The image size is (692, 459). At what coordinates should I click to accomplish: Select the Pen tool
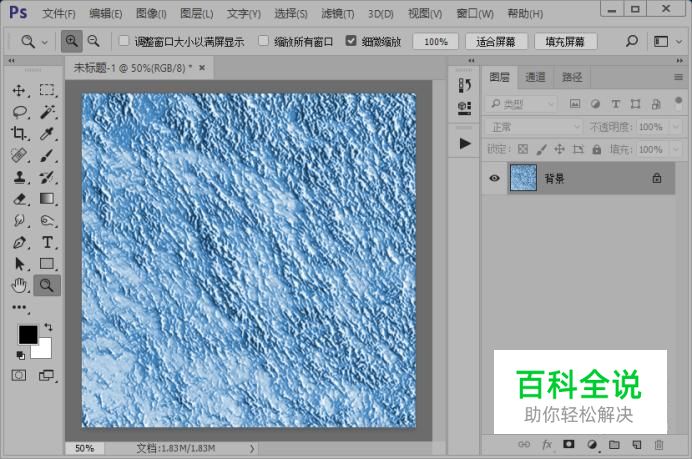tap(19, 242)
